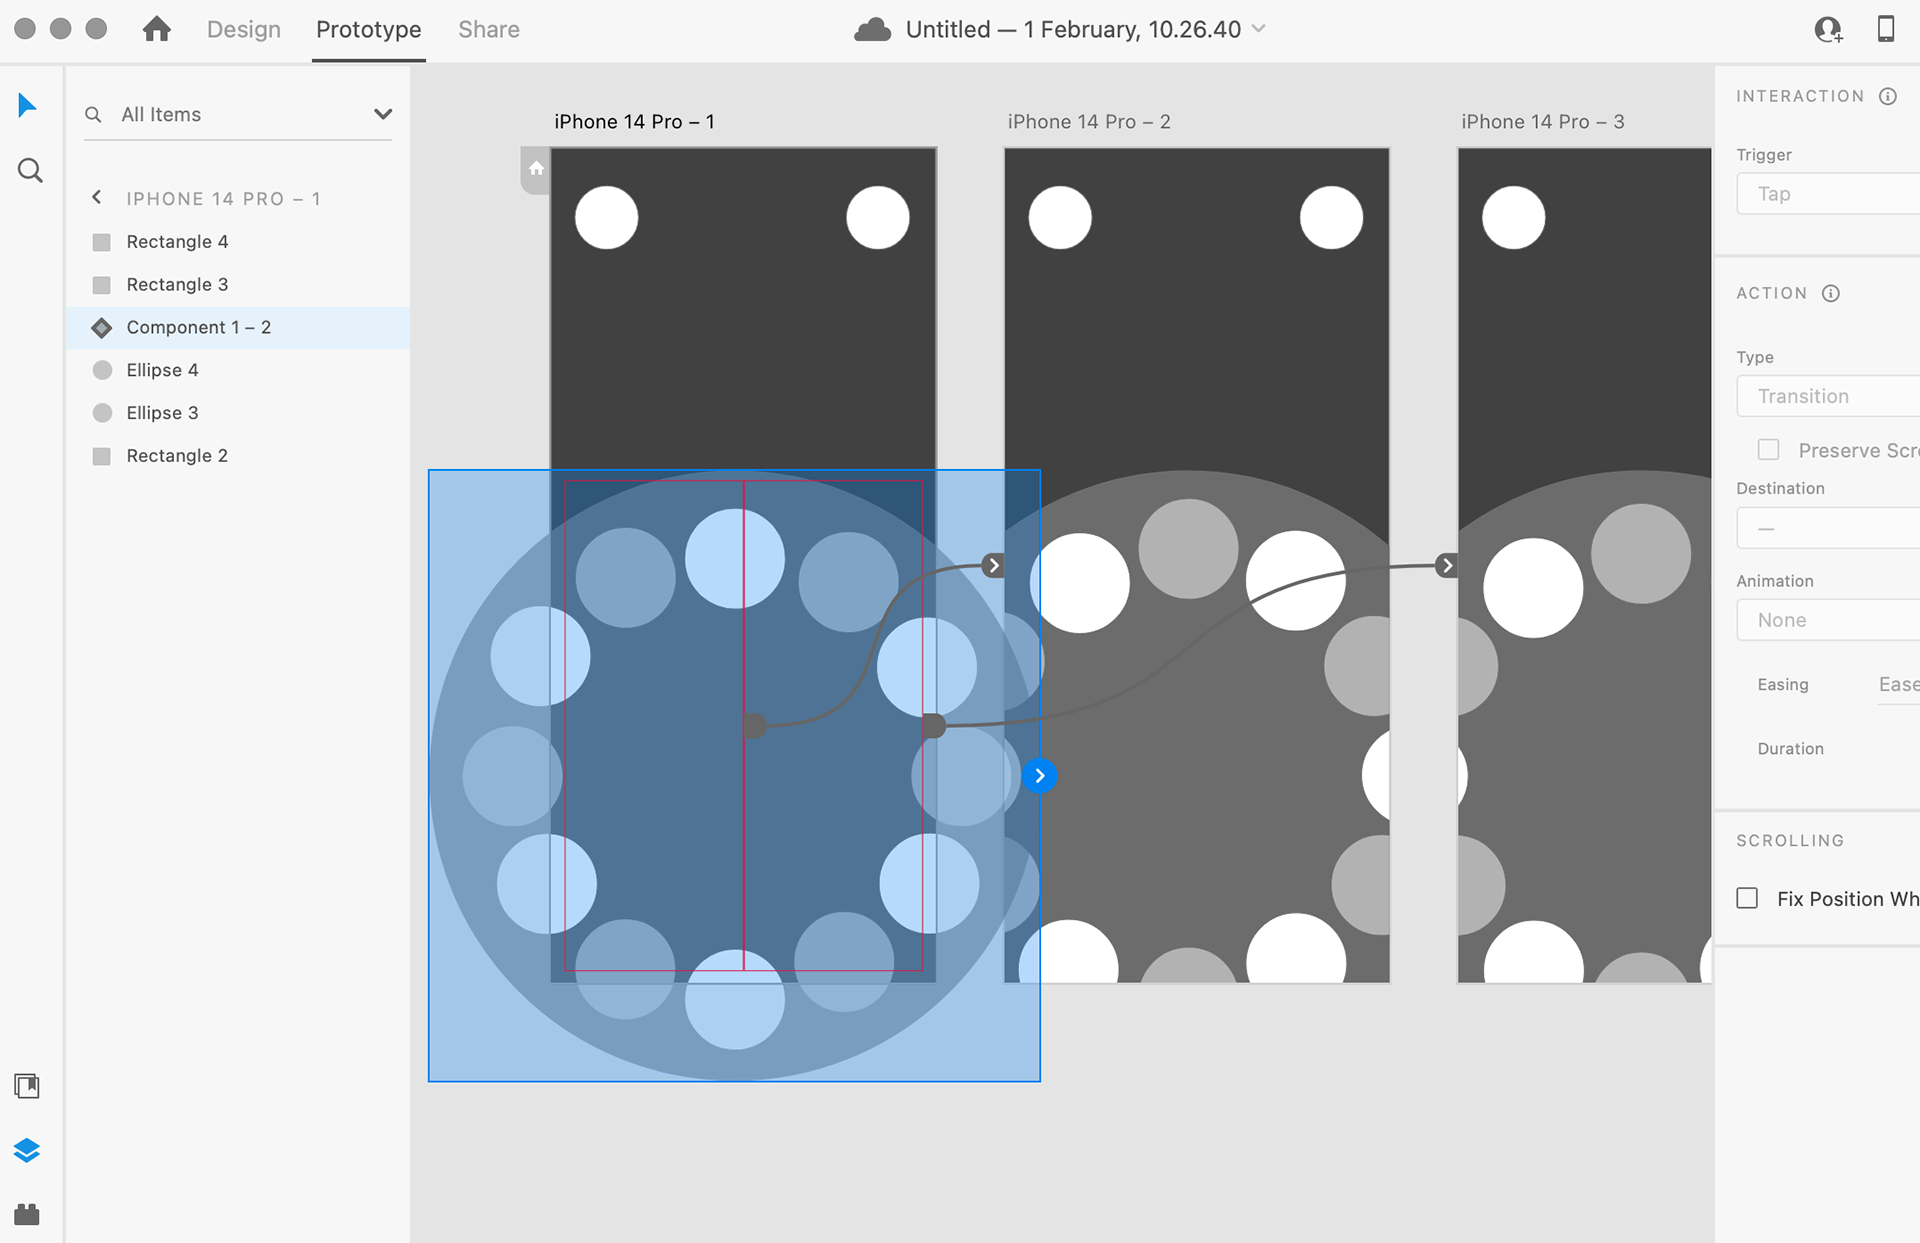Go to the Home screen icon
This screenshot has height=1243, width=1920.
[x=156, y=29]
